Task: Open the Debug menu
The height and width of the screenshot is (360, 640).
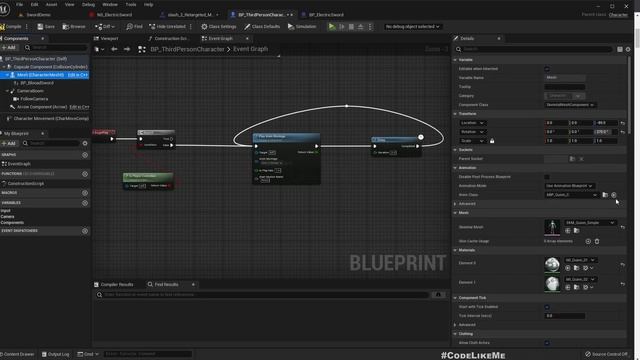Action: point(88,4)
